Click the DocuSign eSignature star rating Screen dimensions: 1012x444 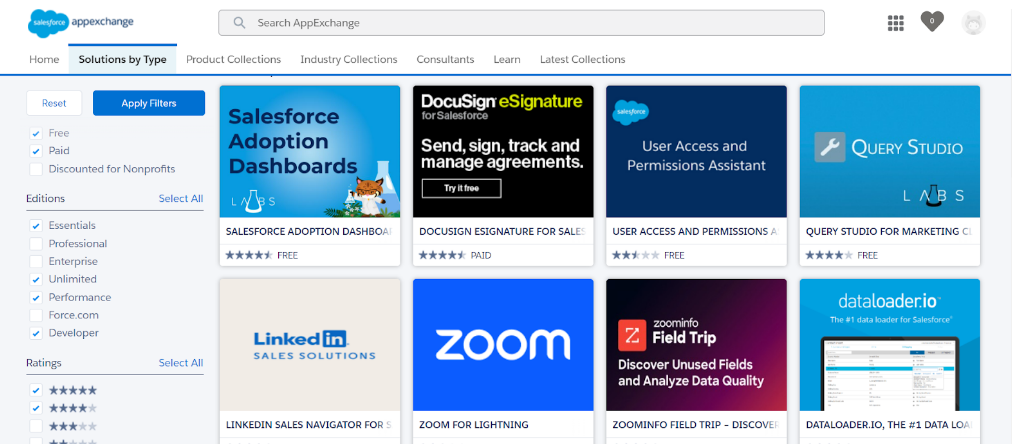[443, 255]
